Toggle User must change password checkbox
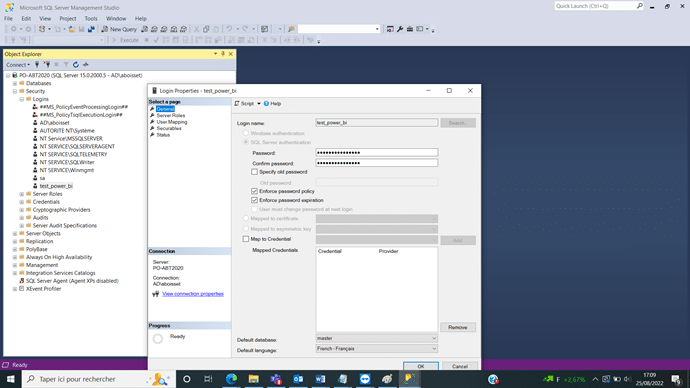Screen dimensions: 690x388 254,209
